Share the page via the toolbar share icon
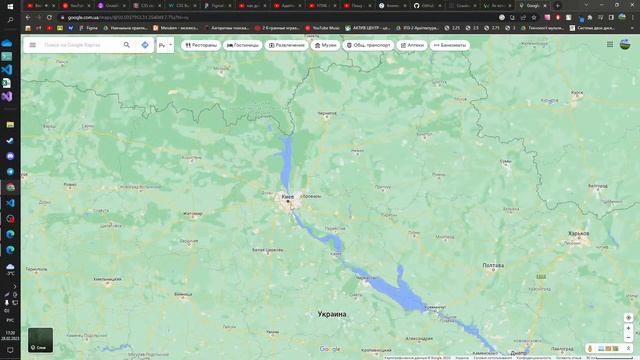 523,18
